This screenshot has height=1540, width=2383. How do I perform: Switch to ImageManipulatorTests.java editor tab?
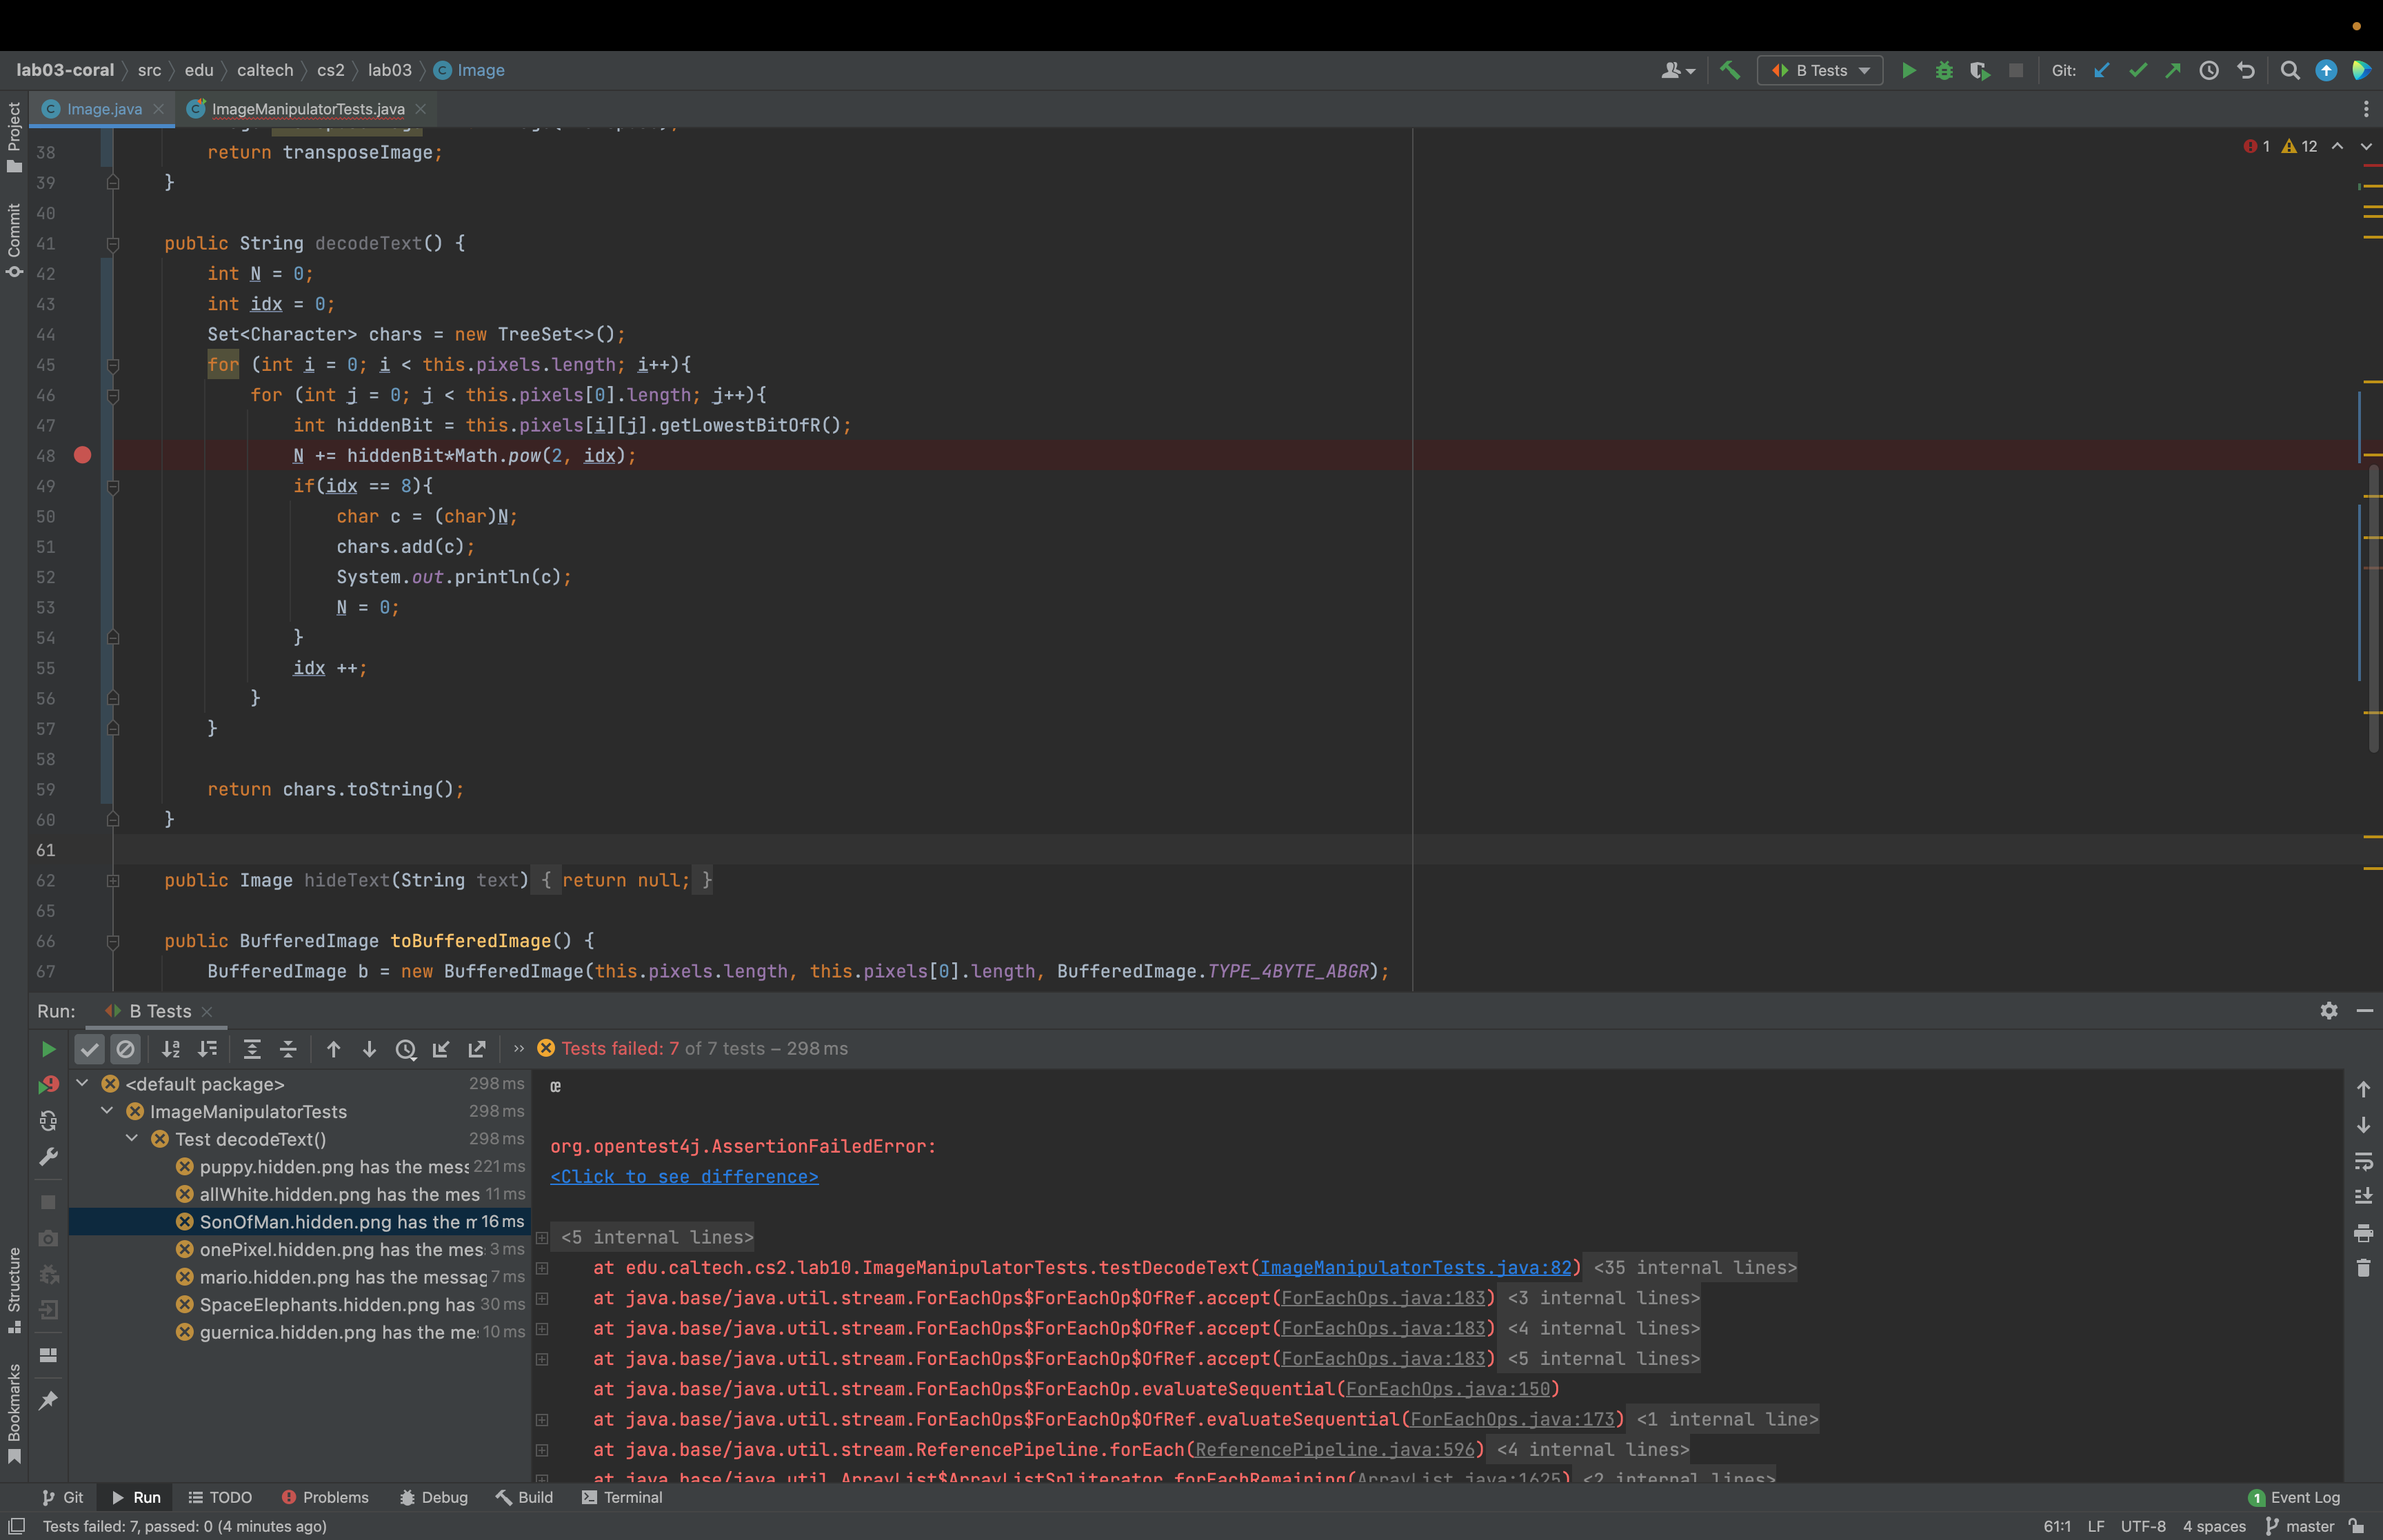307,109
